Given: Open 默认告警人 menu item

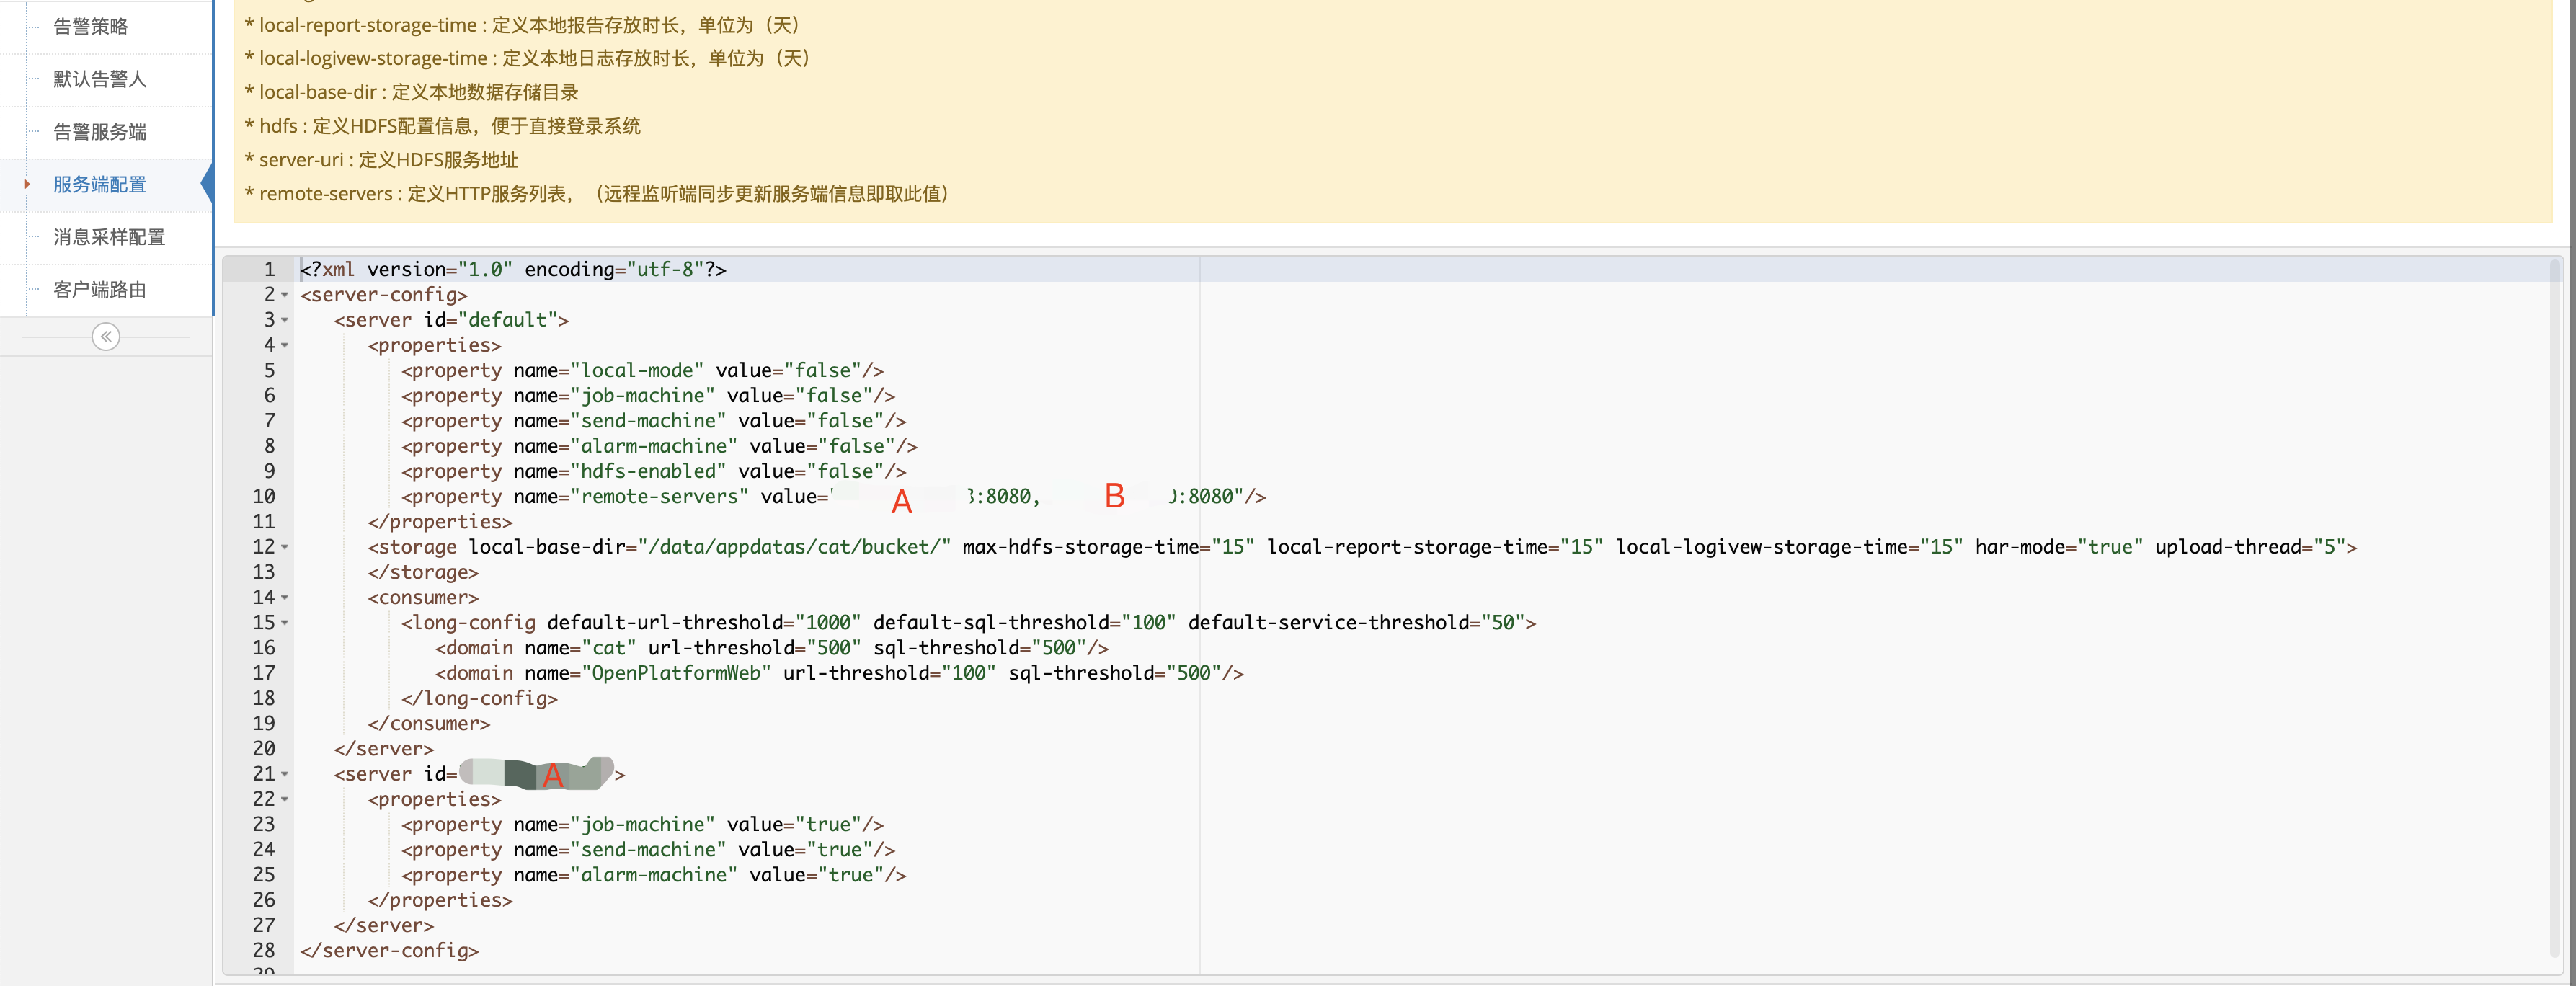Looking at the screenshot, I should pos(100,79).
